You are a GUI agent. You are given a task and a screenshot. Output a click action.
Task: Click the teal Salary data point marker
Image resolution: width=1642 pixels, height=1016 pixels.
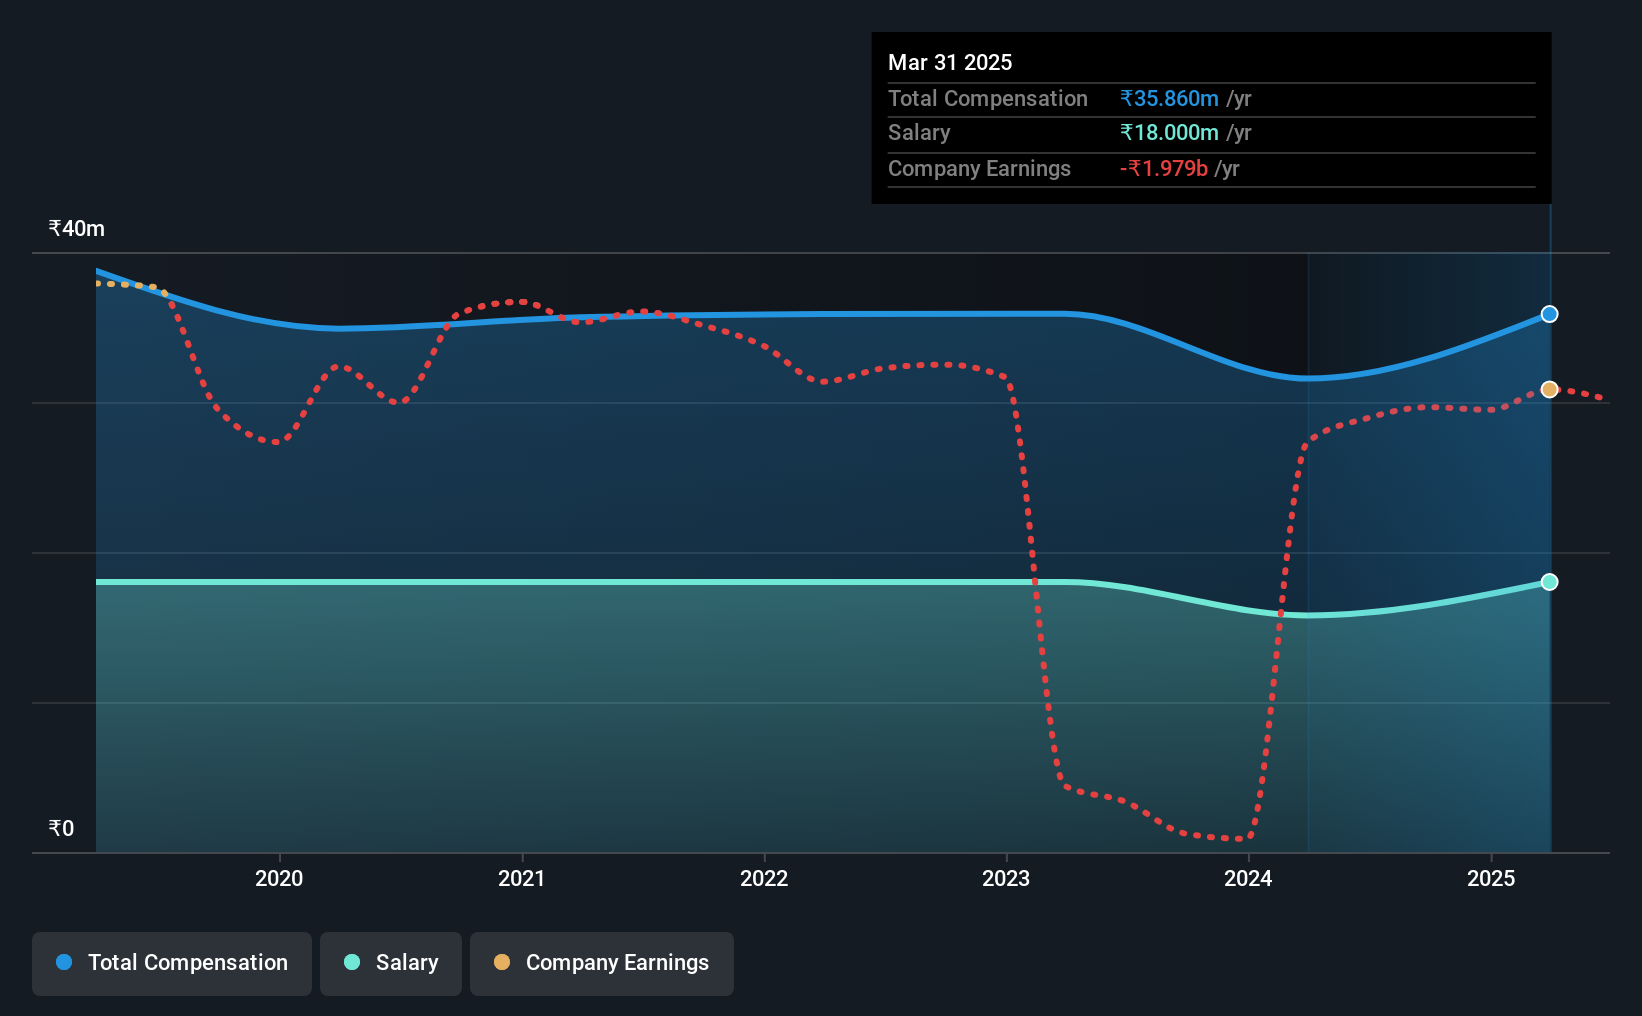(x=1549, y=582)
